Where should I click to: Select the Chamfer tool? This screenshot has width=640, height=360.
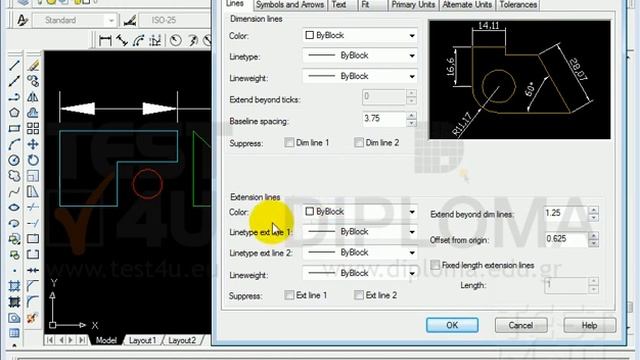[33, 286]
